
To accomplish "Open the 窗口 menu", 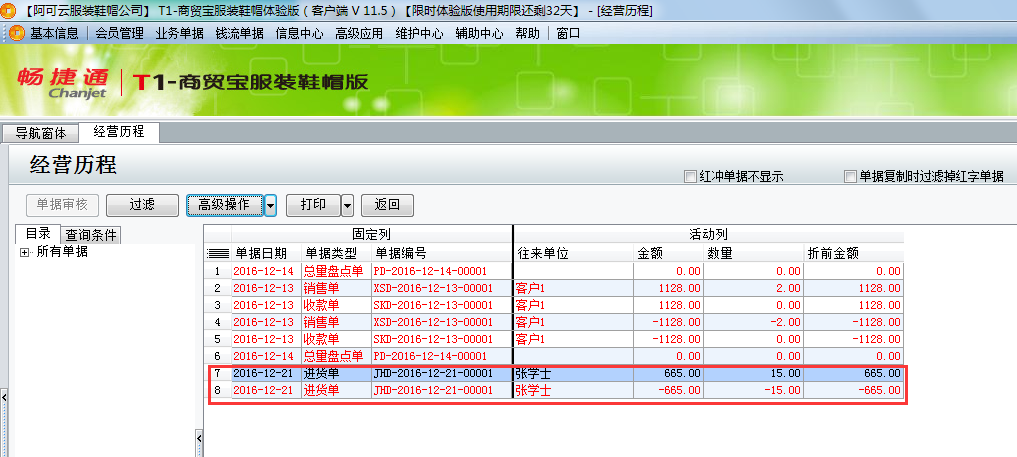I will (x=568, y=33).
